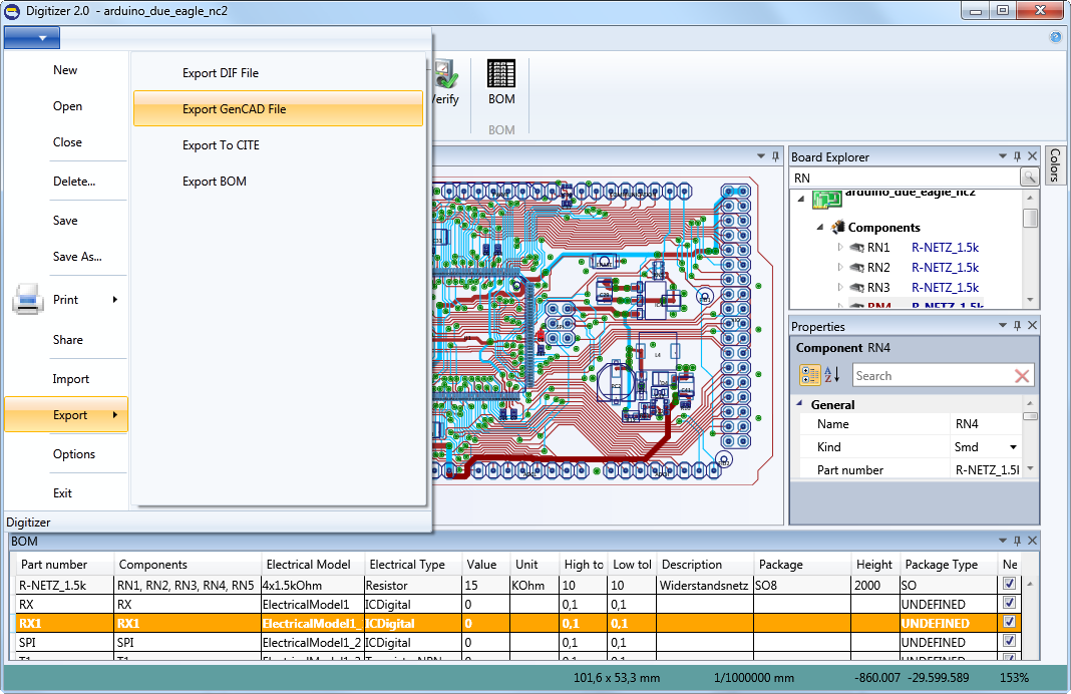Click the 153% zoom status value
Image resolution: width=1071 pixels, height=694 pixels.
coord(1014,678)
